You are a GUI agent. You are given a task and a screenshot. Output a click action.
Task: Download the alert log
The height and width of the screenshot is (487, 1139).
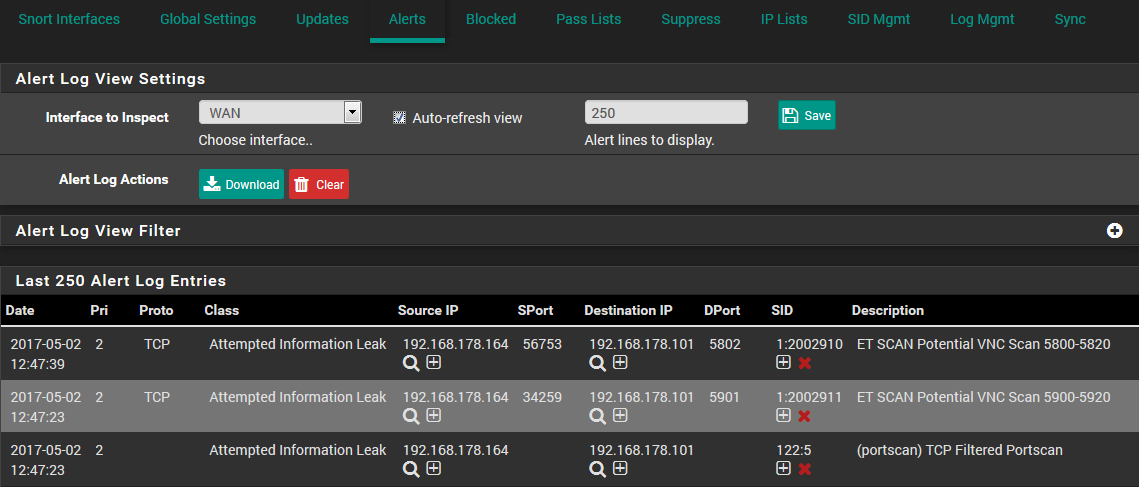[241, 184]
